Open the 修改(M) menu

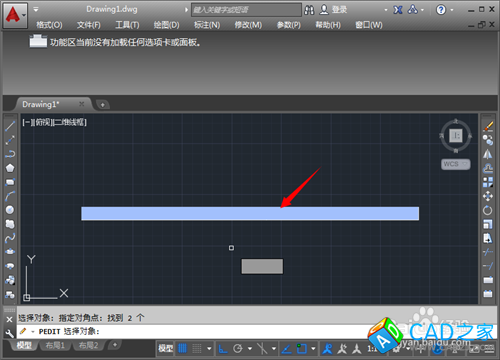pyautogui.click(x=248, y=25)
